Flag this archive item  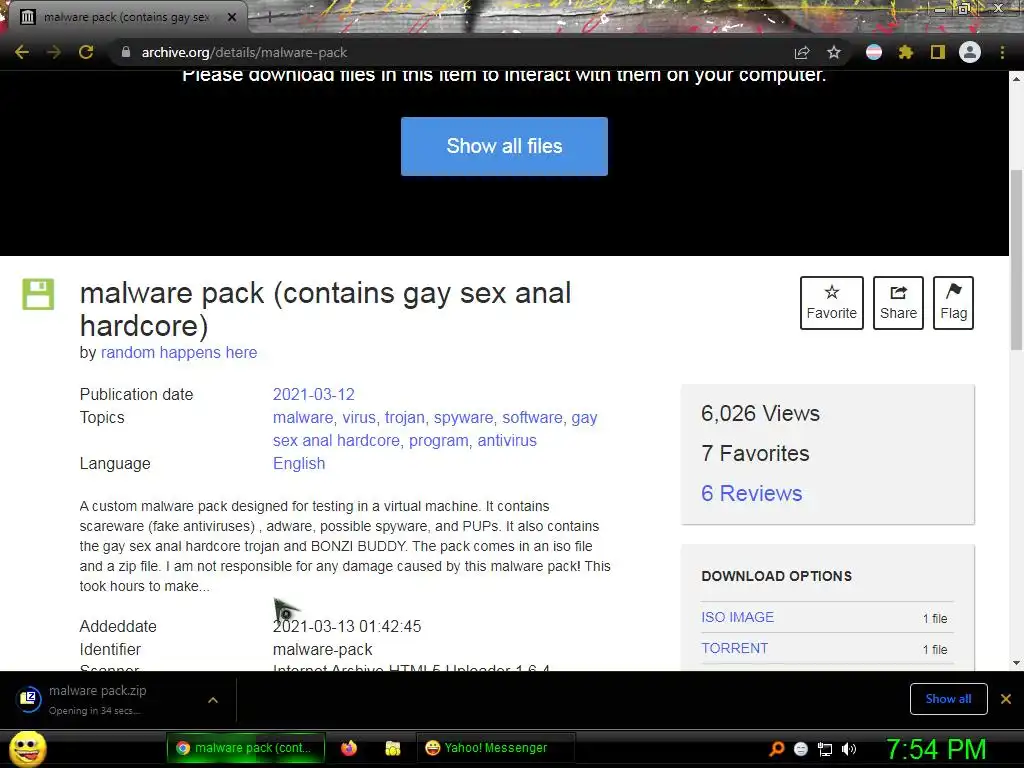(953, 302)
